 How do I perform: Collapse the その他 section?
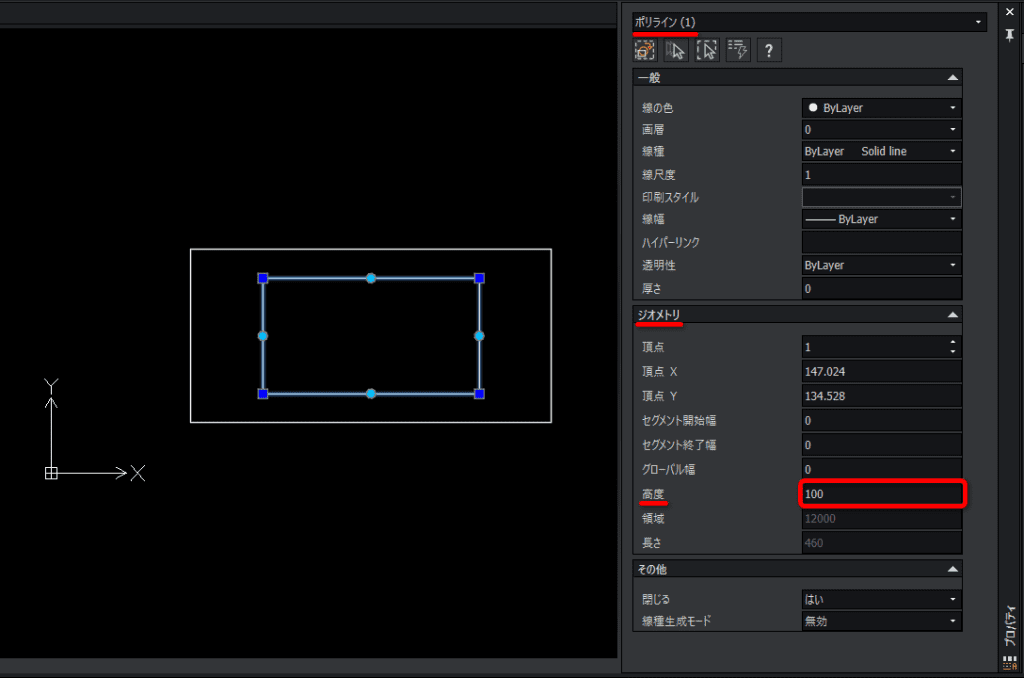(x=953, y=570)
